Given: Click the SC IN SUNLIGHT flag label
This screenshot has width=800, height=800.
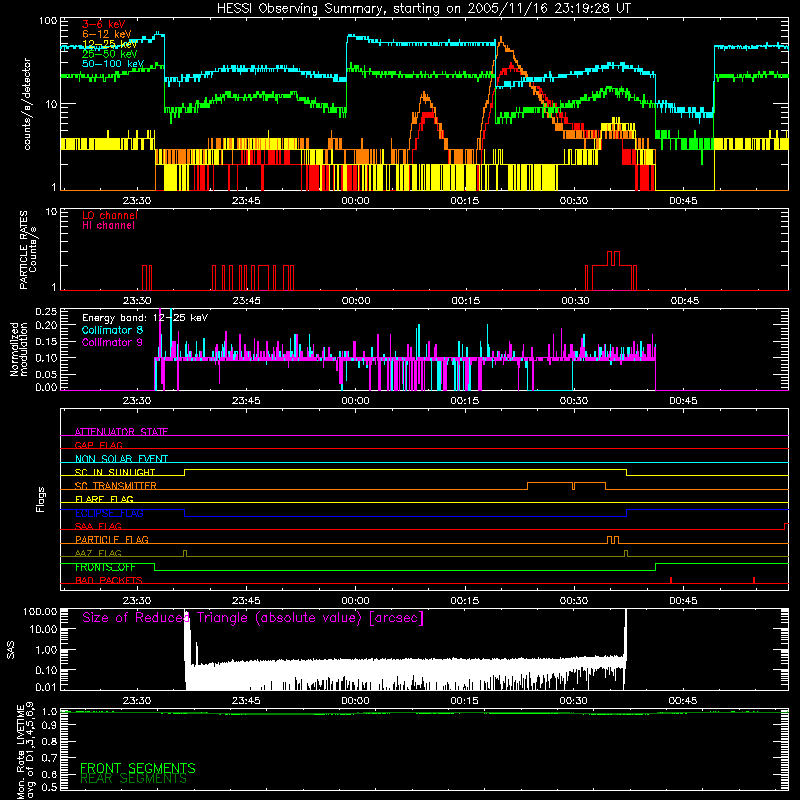Looking at the screenshot, I should (x=115, y=472).
